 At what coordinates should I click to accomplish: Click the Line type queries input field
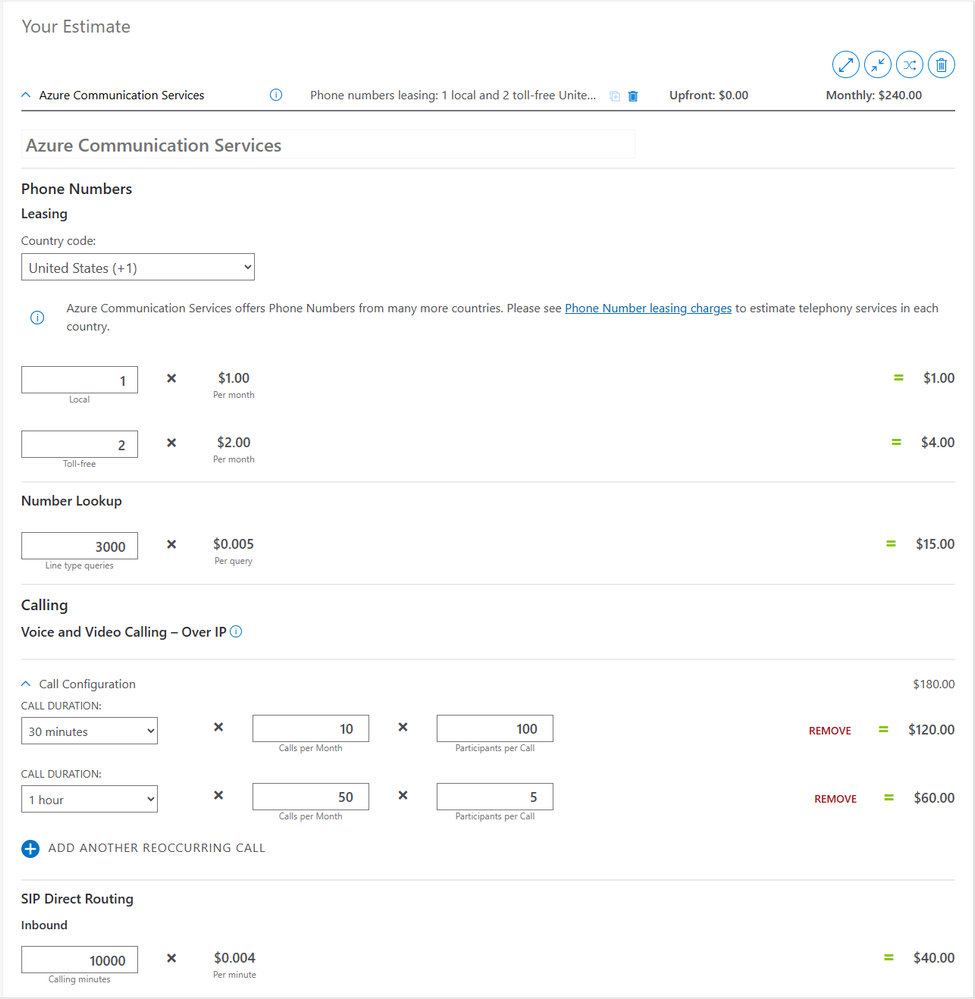click(x=80, y=546)
